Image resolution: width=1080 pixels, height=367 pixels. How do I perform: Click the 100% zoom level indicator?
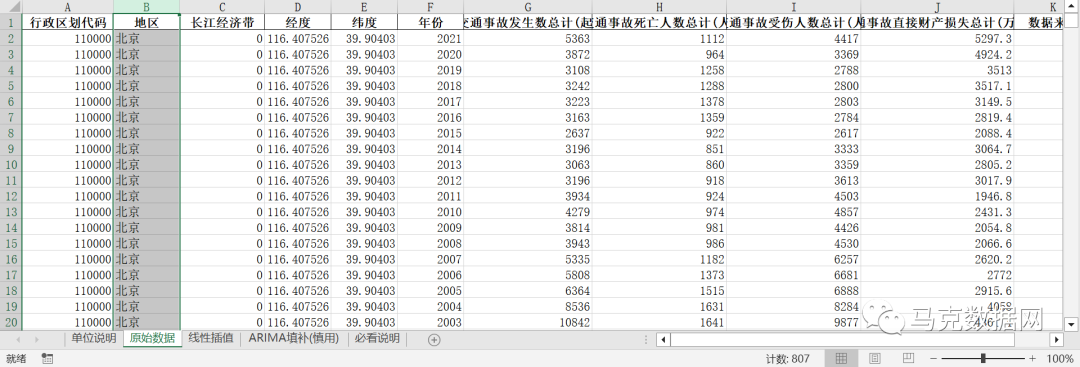coord(1059,359)
